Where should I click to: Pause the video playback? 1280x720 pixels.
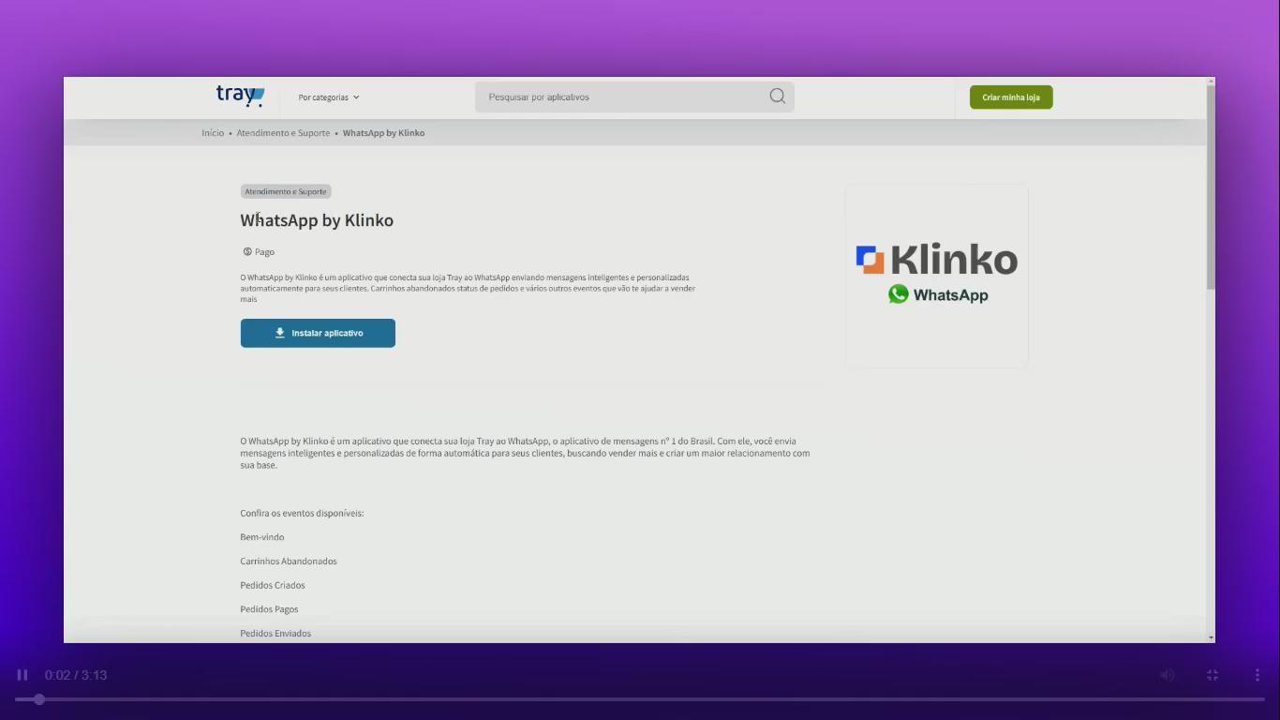tap(22, 675)
